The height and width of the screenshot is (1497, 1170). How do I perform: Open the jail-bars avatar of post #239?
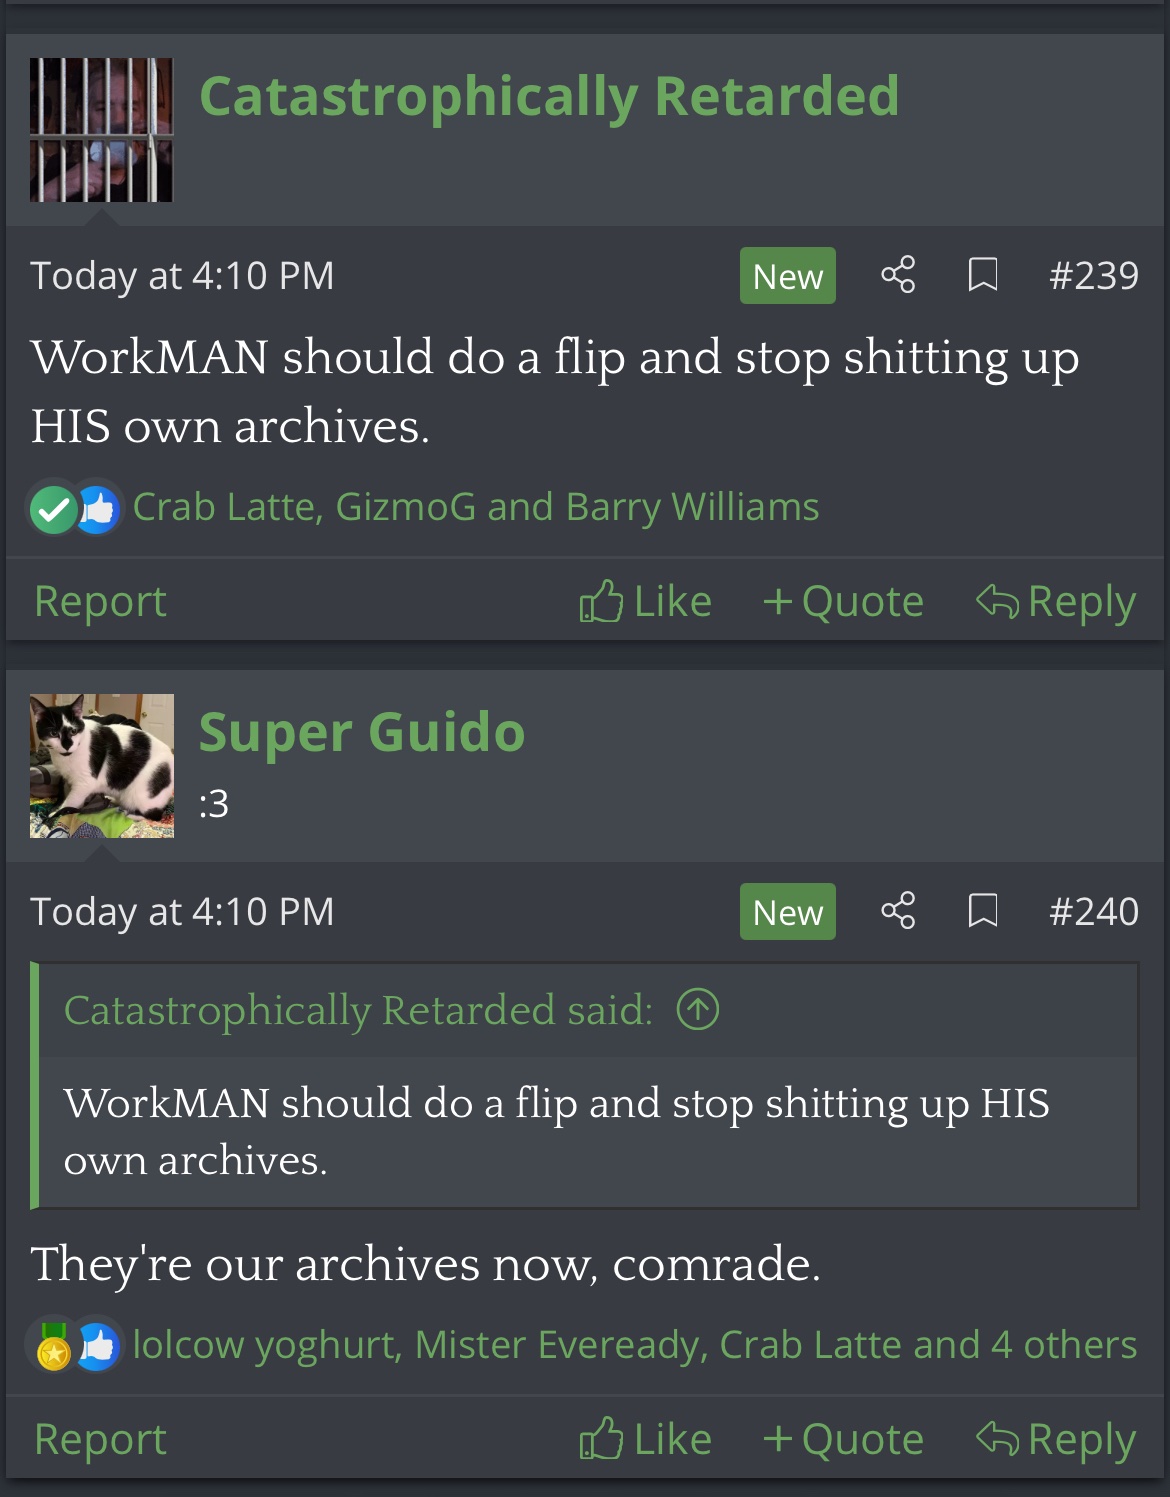(102, 130)
